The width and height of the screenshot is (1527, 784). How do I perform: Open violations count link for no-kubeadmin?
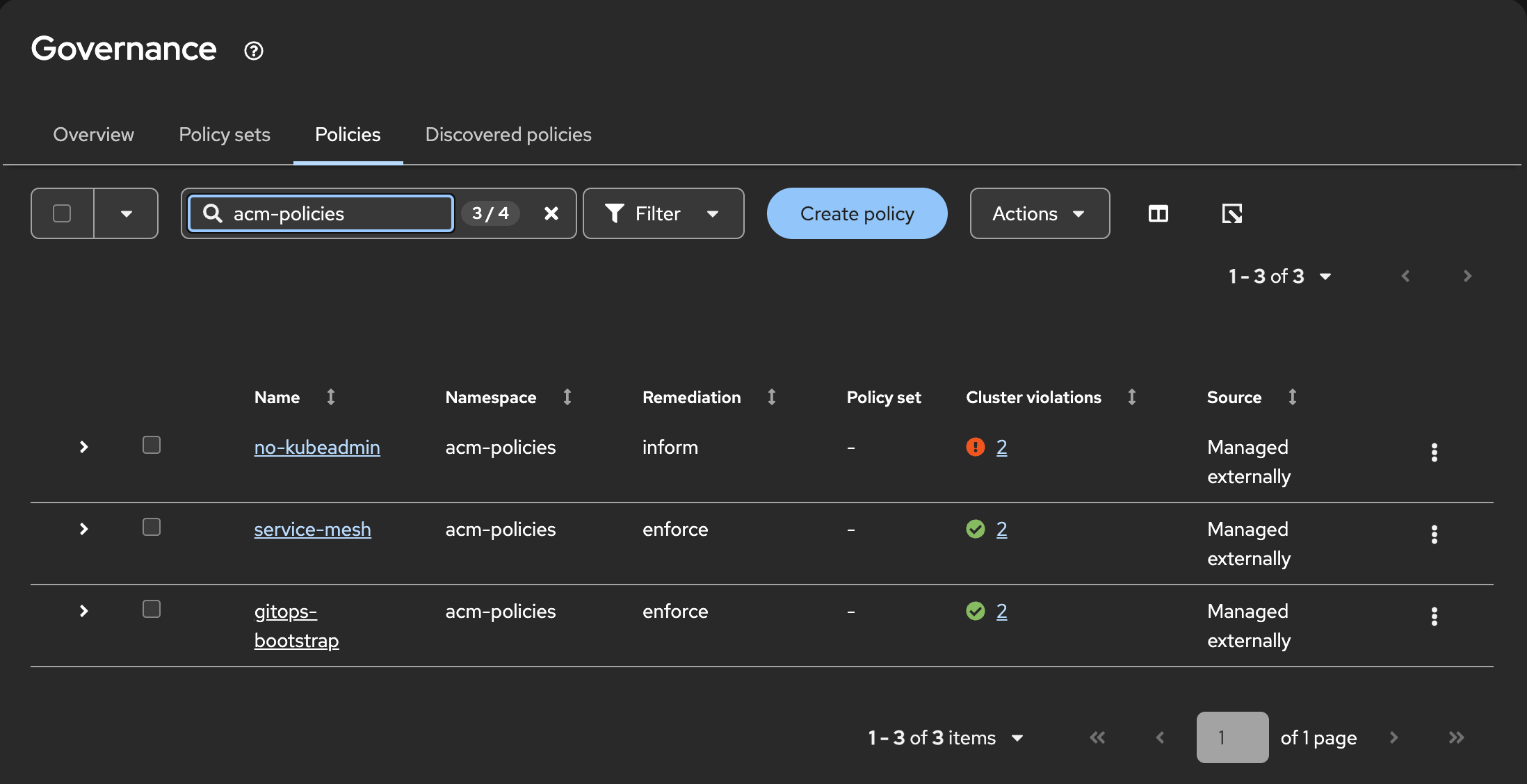coord(1002,447)
